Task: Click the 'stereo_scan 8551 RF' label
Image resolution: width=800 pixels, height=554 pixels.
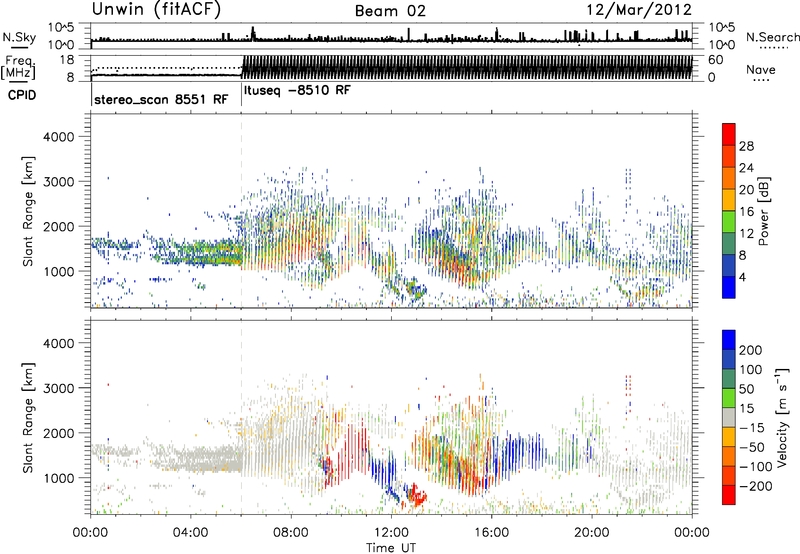Action: (x=161, y=99)
